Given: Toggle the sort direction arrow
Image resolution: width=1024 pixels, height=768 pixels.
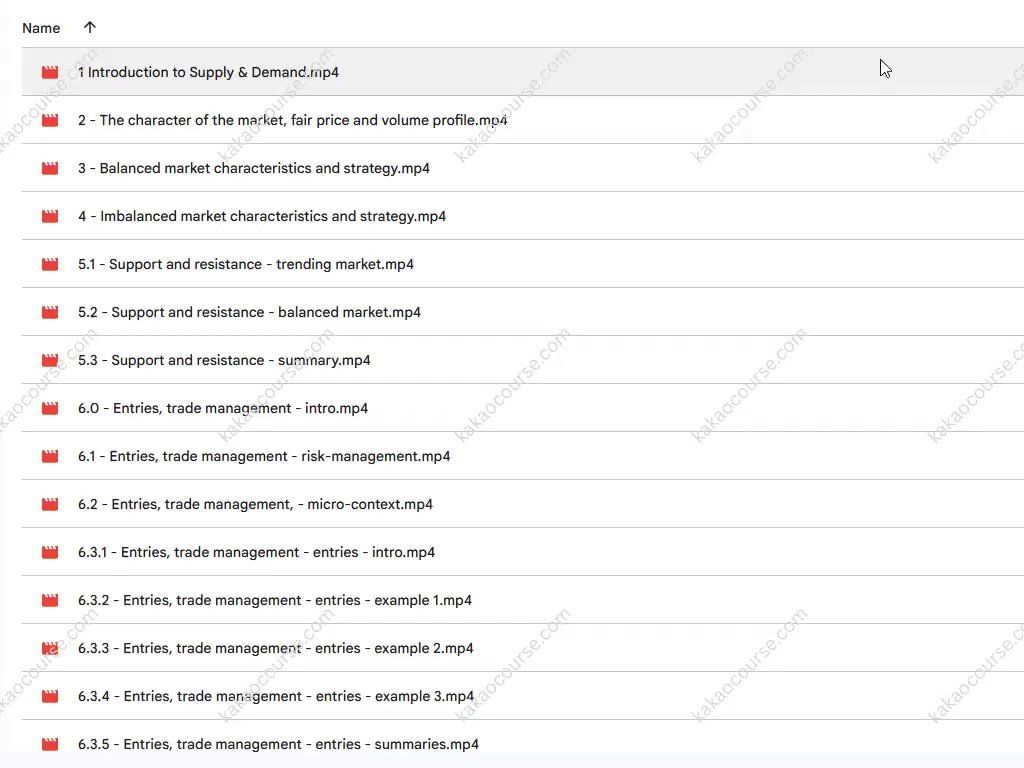Looking at the screenshot, I should [x=90, y=28].
